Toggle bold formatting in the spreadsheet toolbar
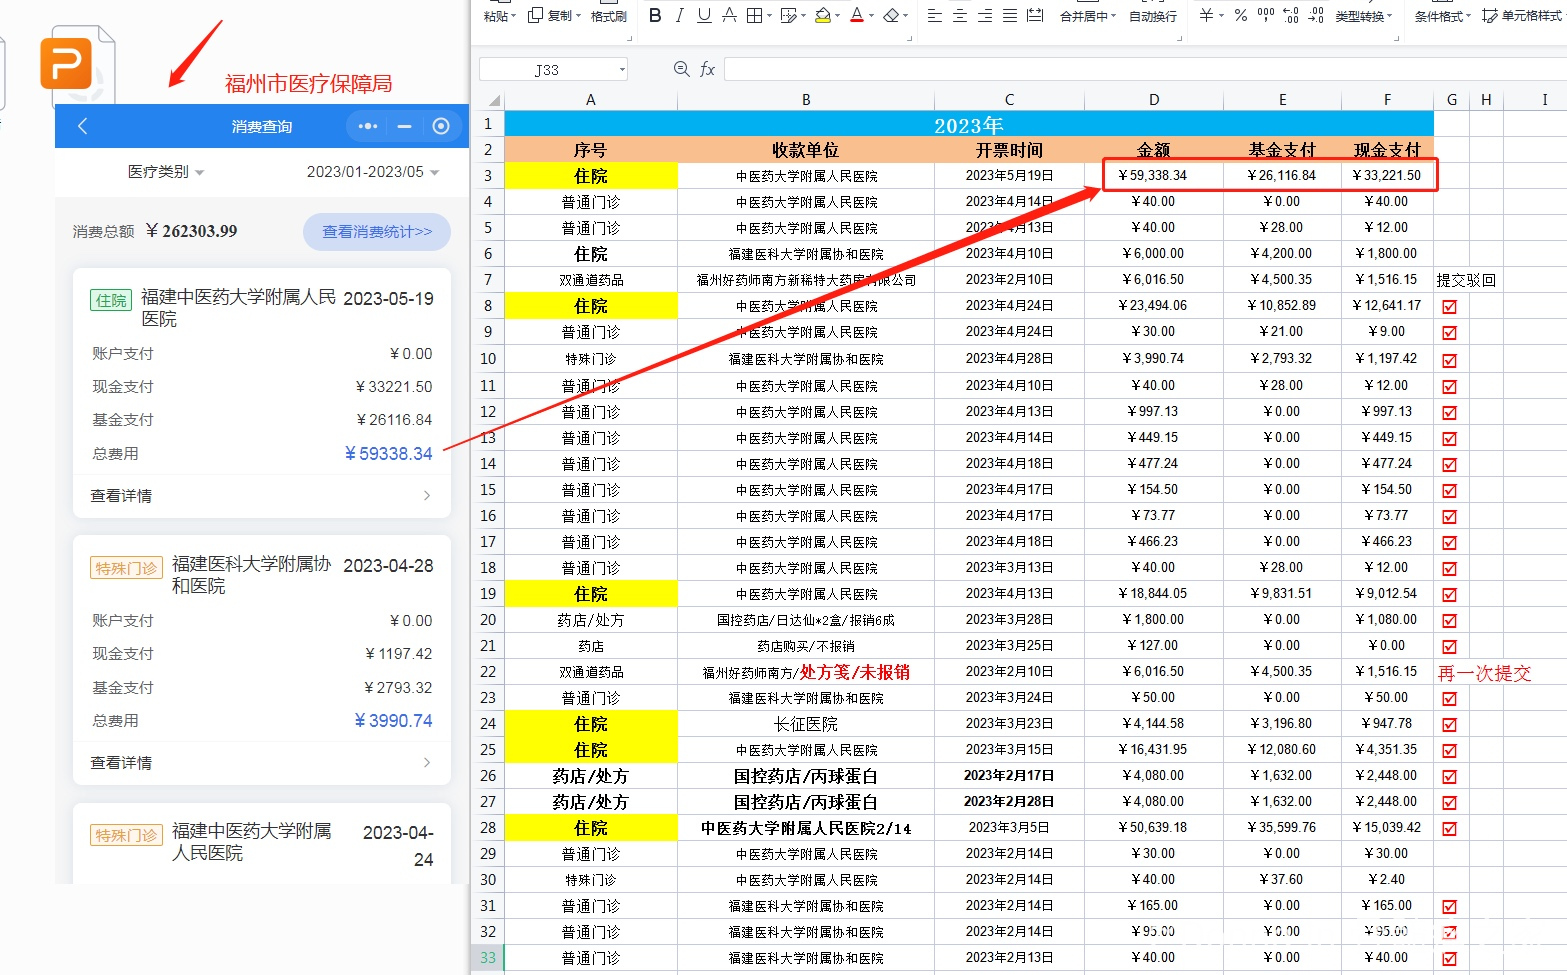The image size is (1567, 975). 655,15
